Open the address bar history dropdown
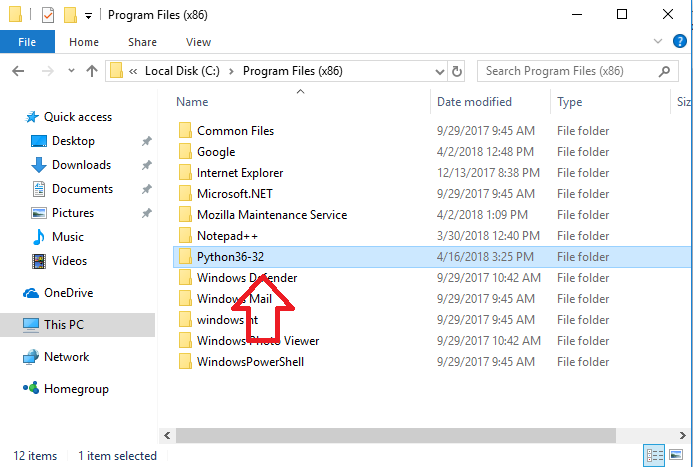 438,71
